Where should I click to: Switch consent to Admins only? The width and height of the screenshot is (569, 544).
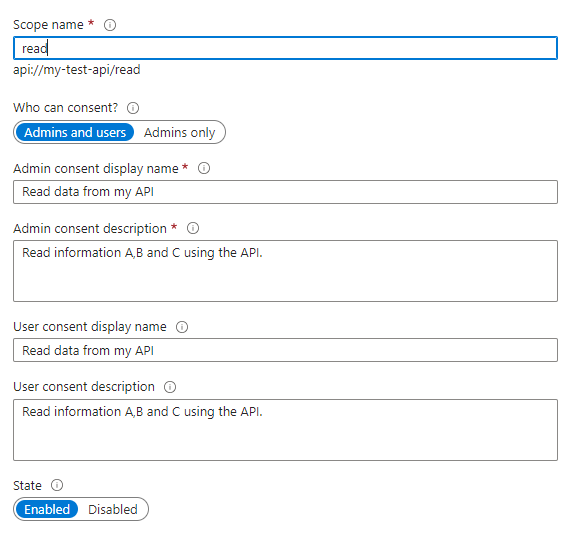click(179, 132)
